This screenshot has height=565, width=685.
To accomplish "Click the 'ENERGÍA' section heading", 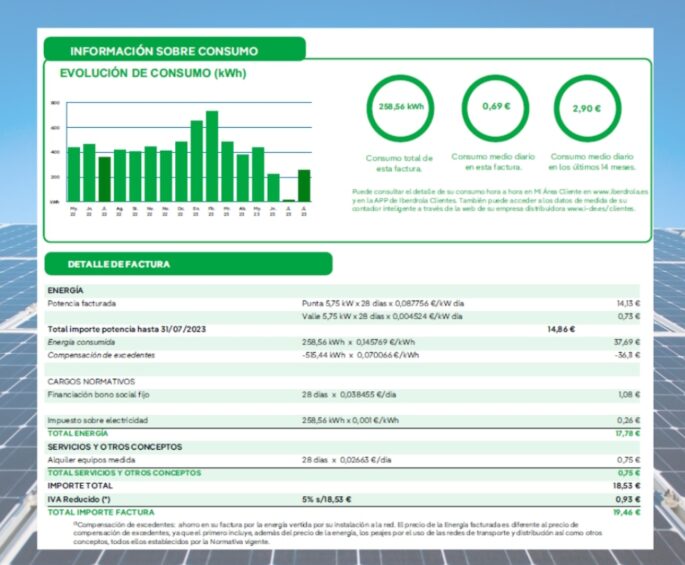I will (66, 290).
